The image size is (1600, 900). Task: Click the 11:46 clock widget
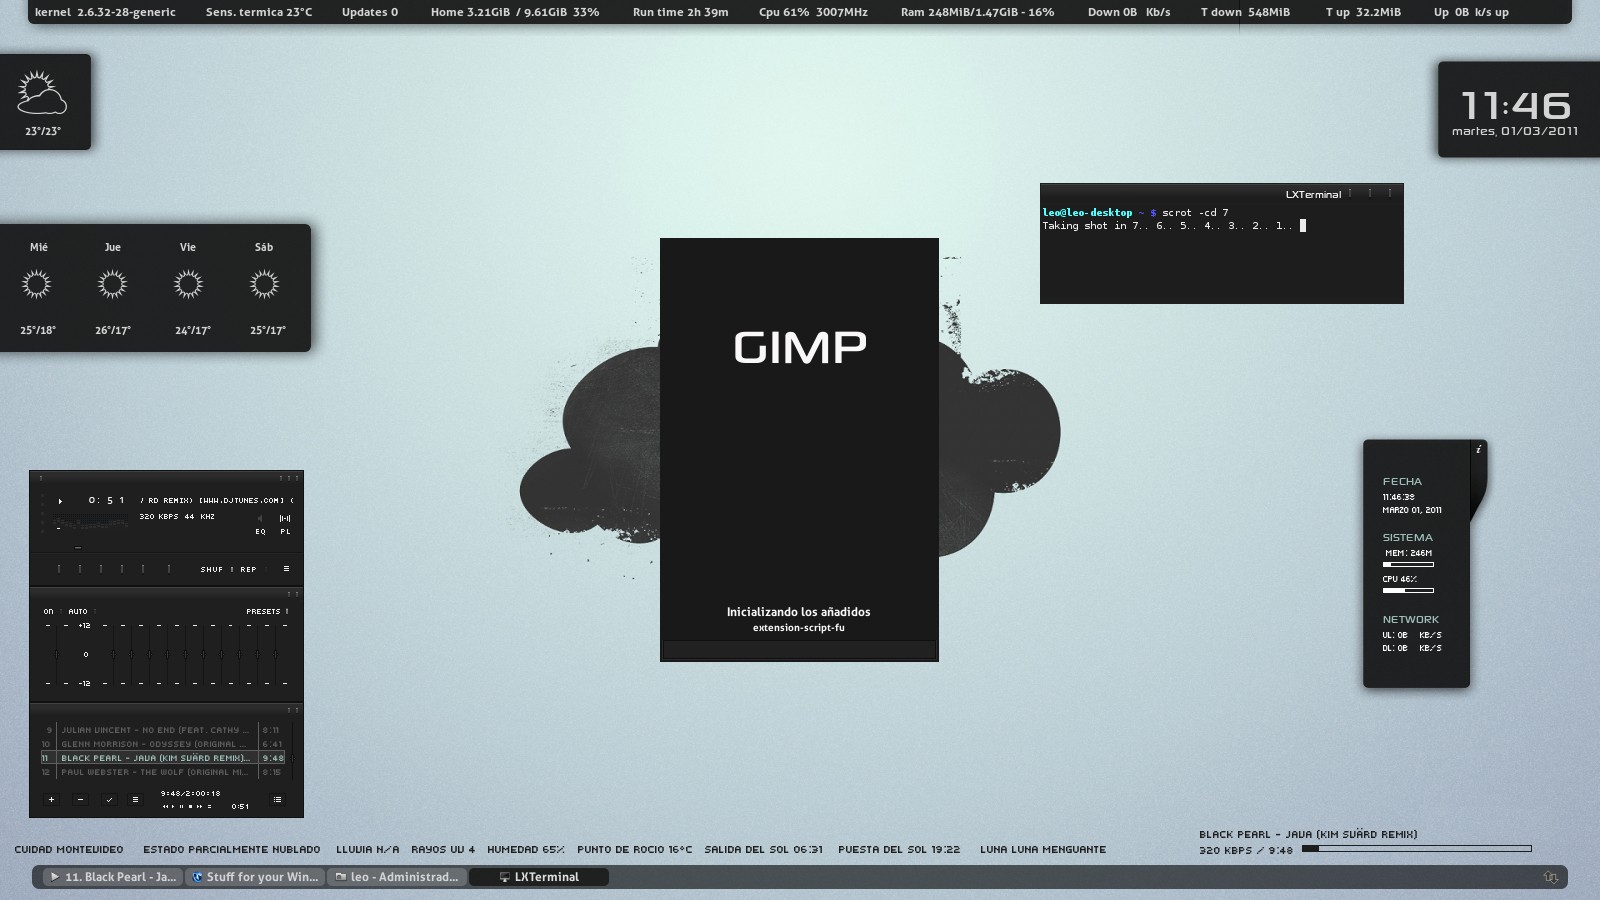[1516, 105]
